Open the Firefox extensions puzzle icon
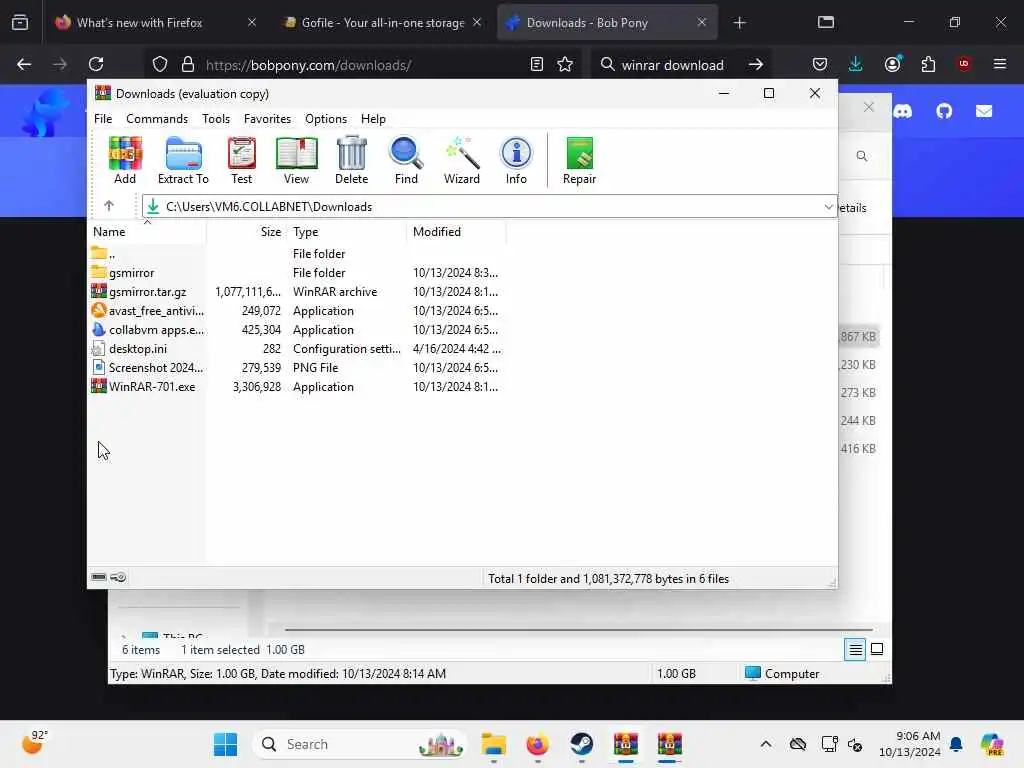The image size is (1024, 768). click(x=928, y=64)
